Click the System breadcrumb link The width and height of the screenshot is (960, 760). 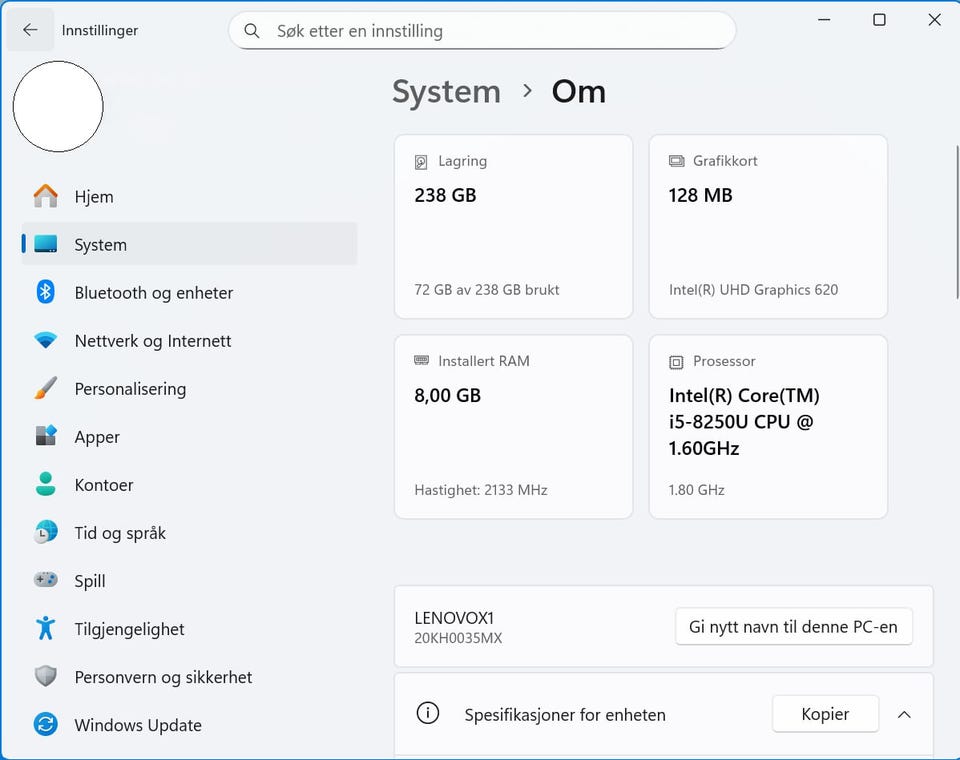[x=446, y=91]
